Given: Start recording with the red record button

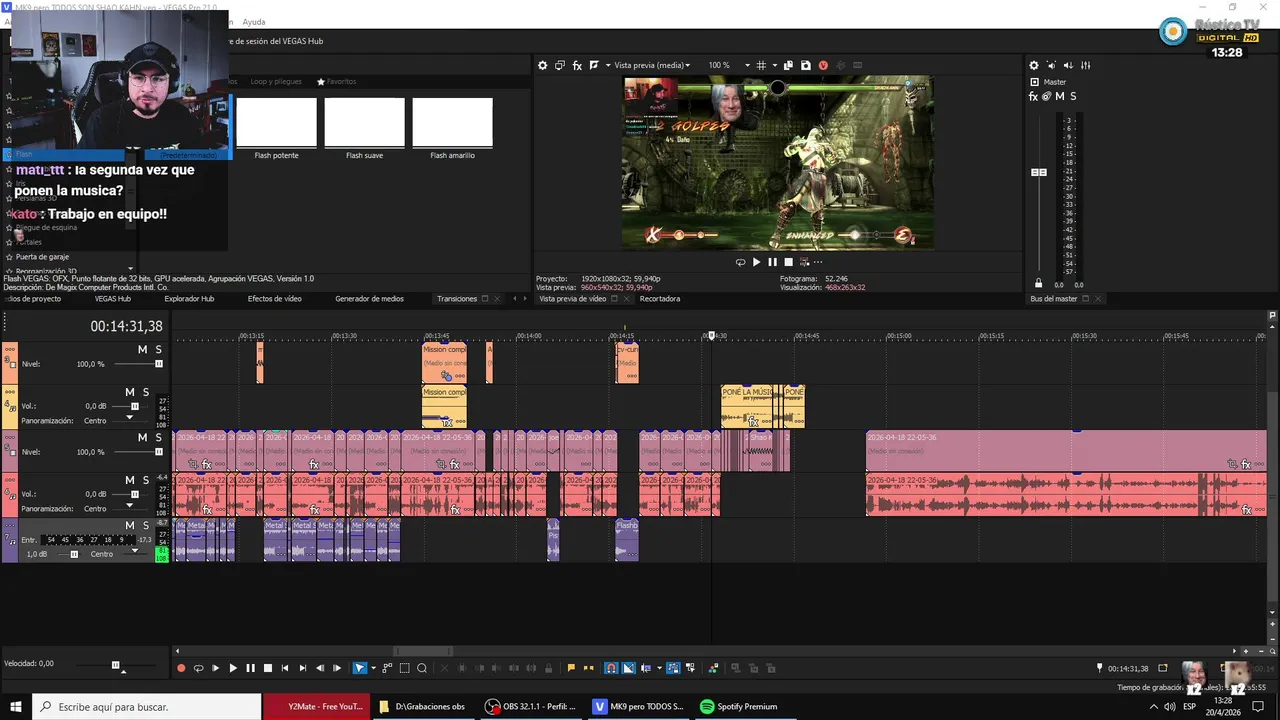Looking at the screenshot, I should [181, 668].
